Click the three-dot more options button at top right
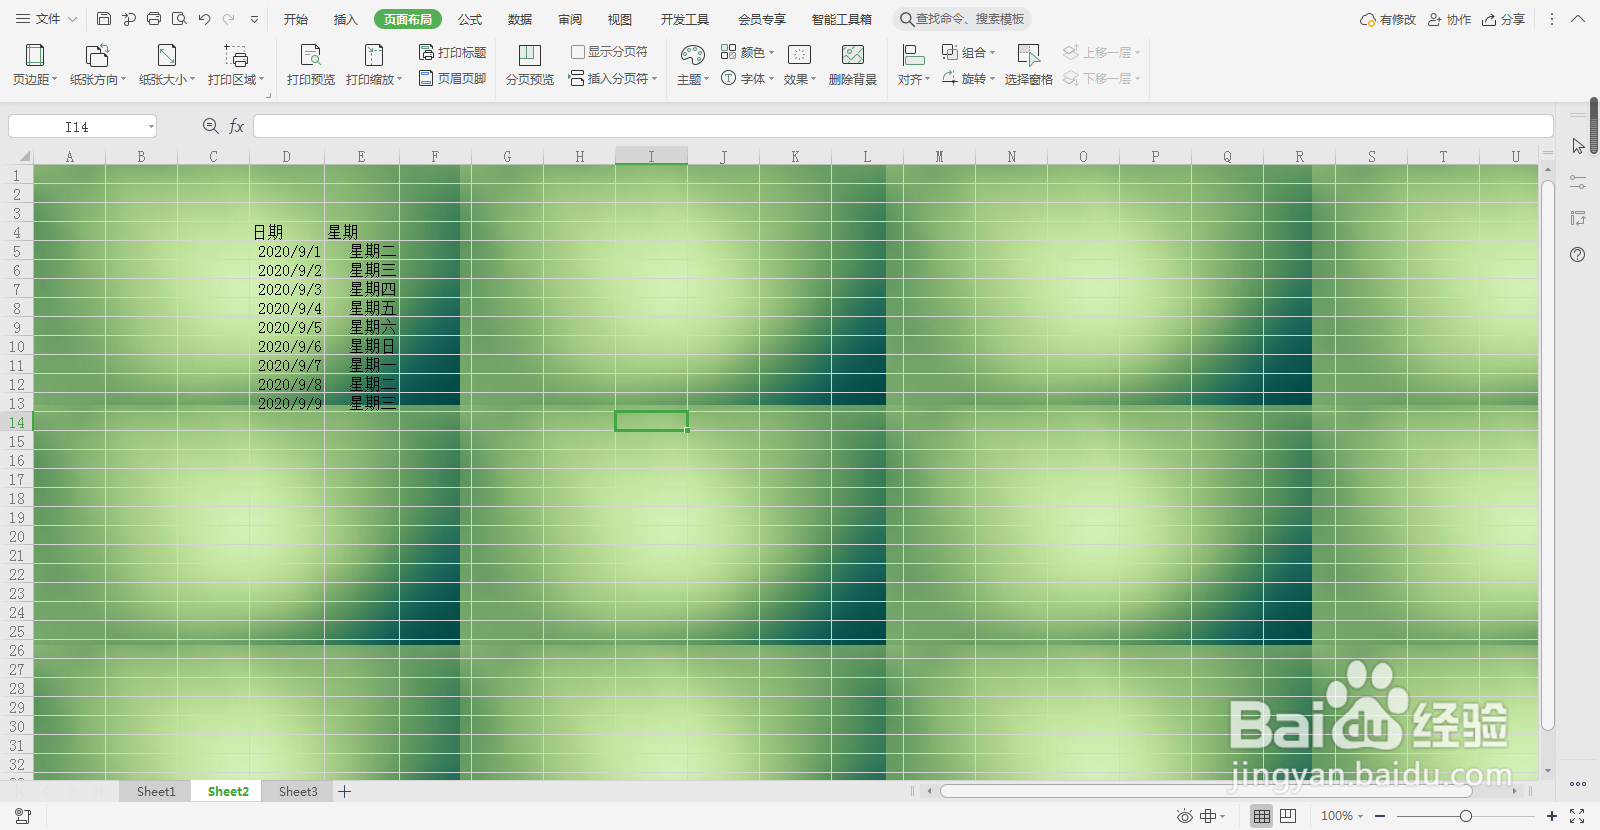 point(1552,19)
